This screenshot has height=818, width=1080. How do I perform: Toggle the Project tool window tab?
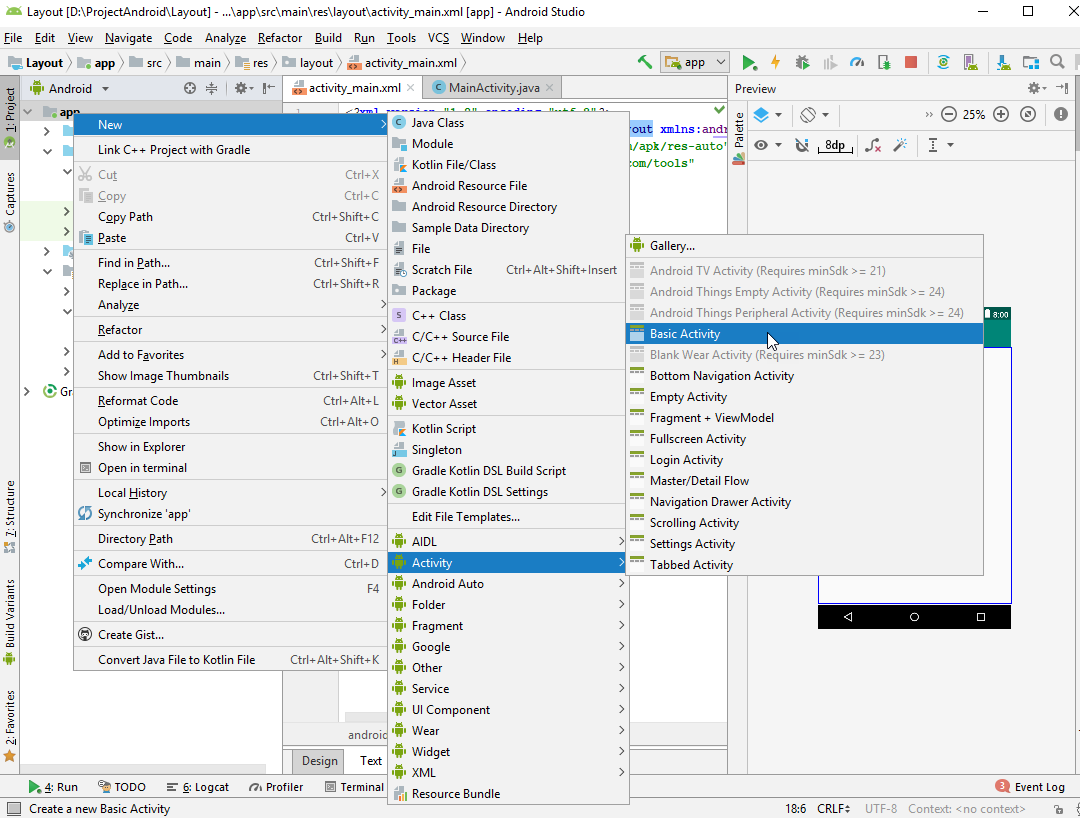10,117
